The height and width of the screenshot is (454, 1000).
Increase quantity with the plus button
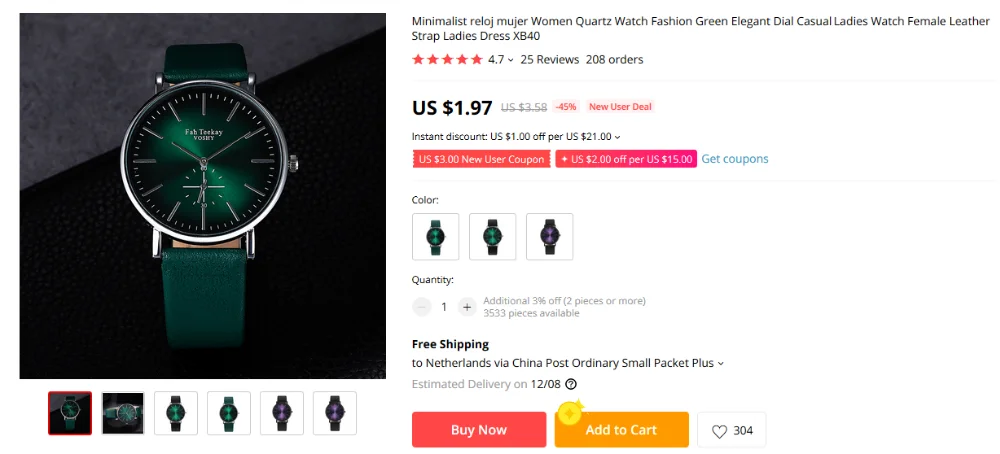pos(467,307)
